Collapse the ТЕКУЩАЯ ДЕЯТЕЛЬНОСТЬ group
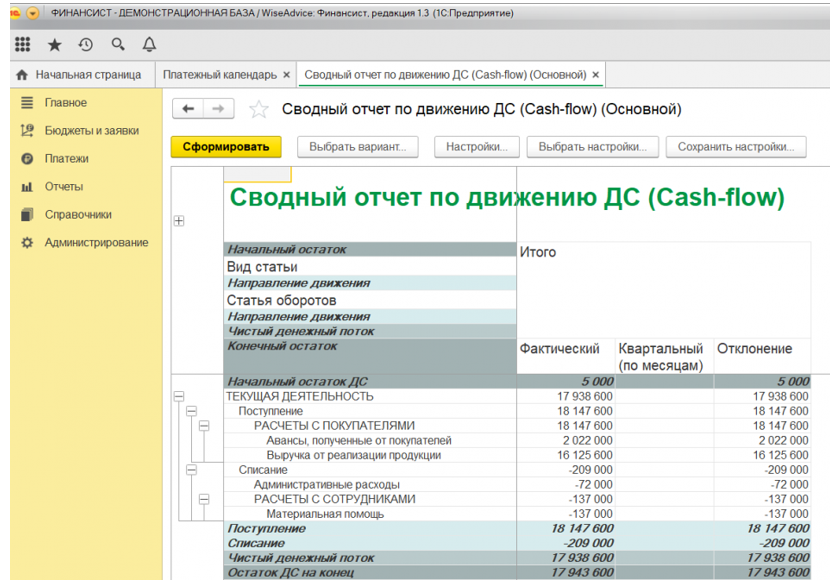 (179, 396)
